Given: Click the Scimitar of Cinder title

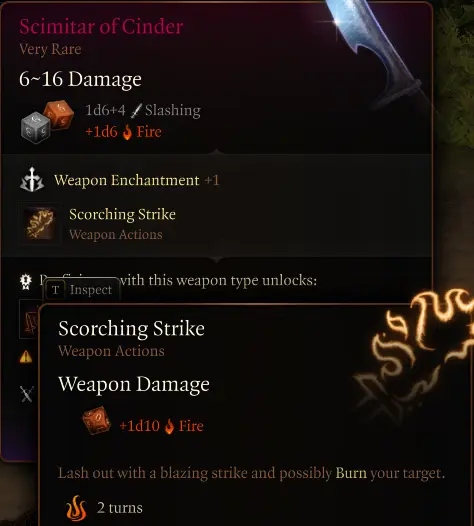Looking at the screenshot, I should click(x=101, y=27).
